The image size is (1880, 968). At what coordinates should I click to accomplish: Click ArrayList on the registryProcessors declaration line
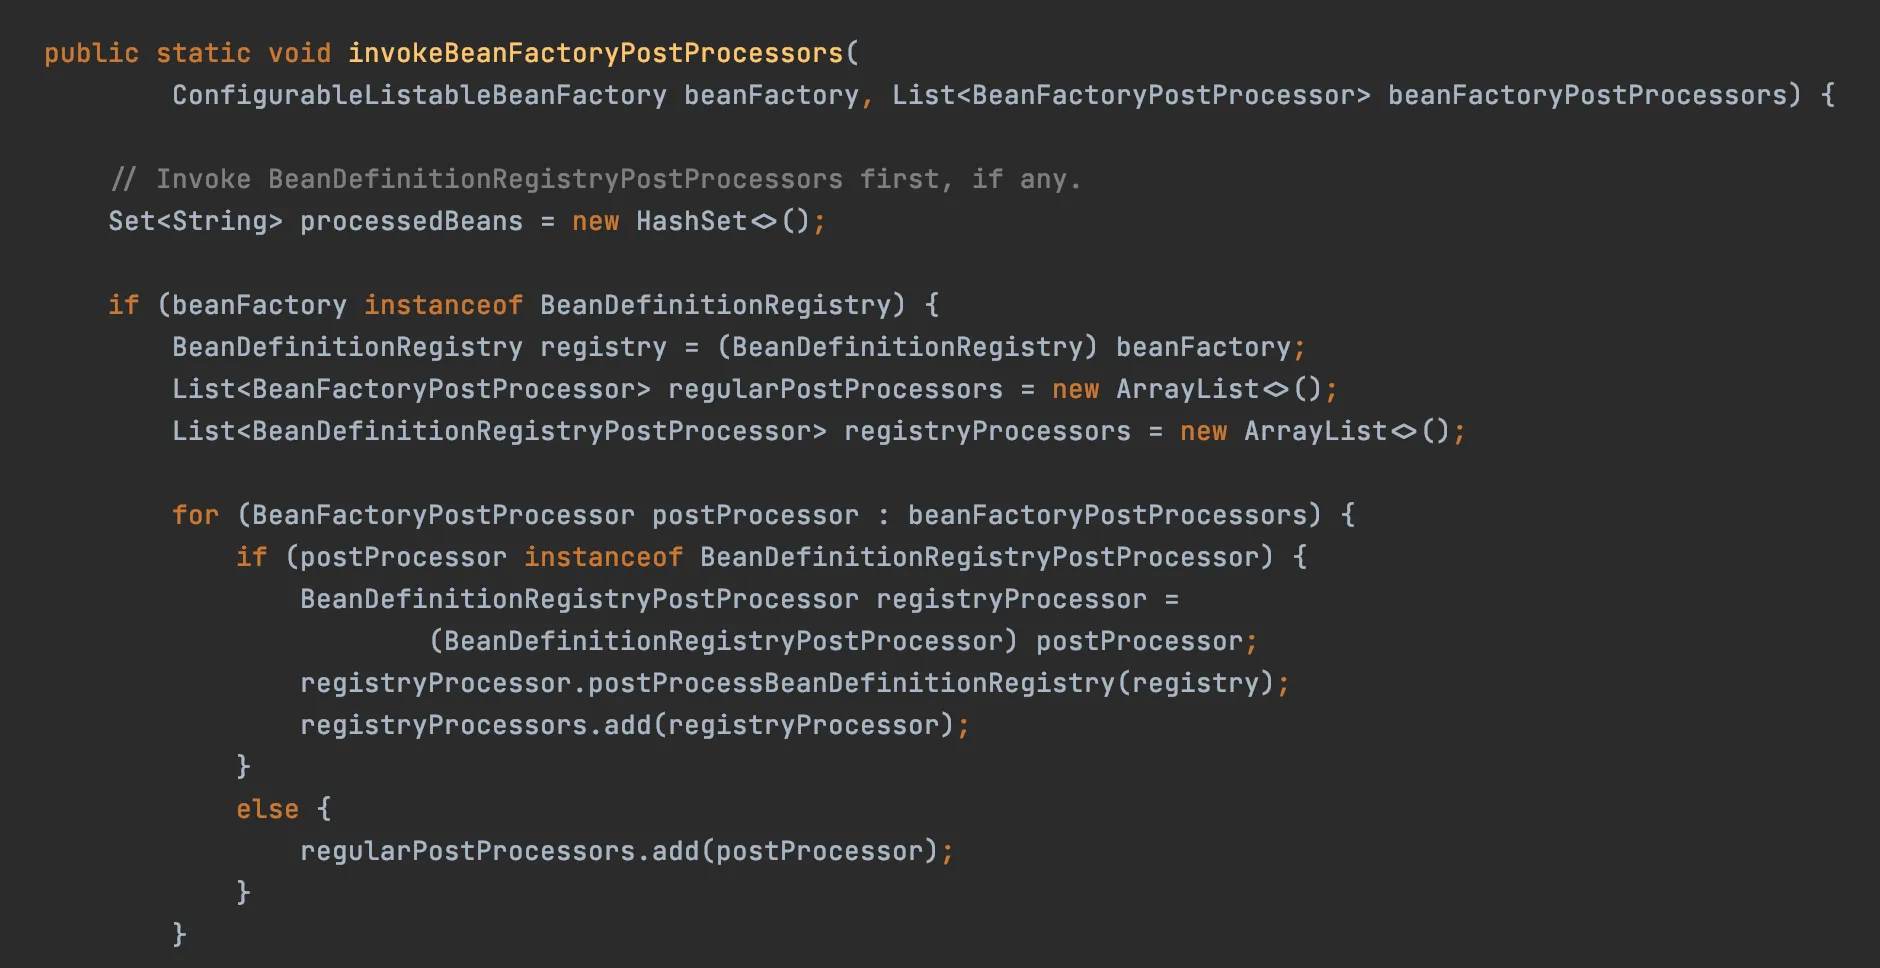(x=1315, y=431)
